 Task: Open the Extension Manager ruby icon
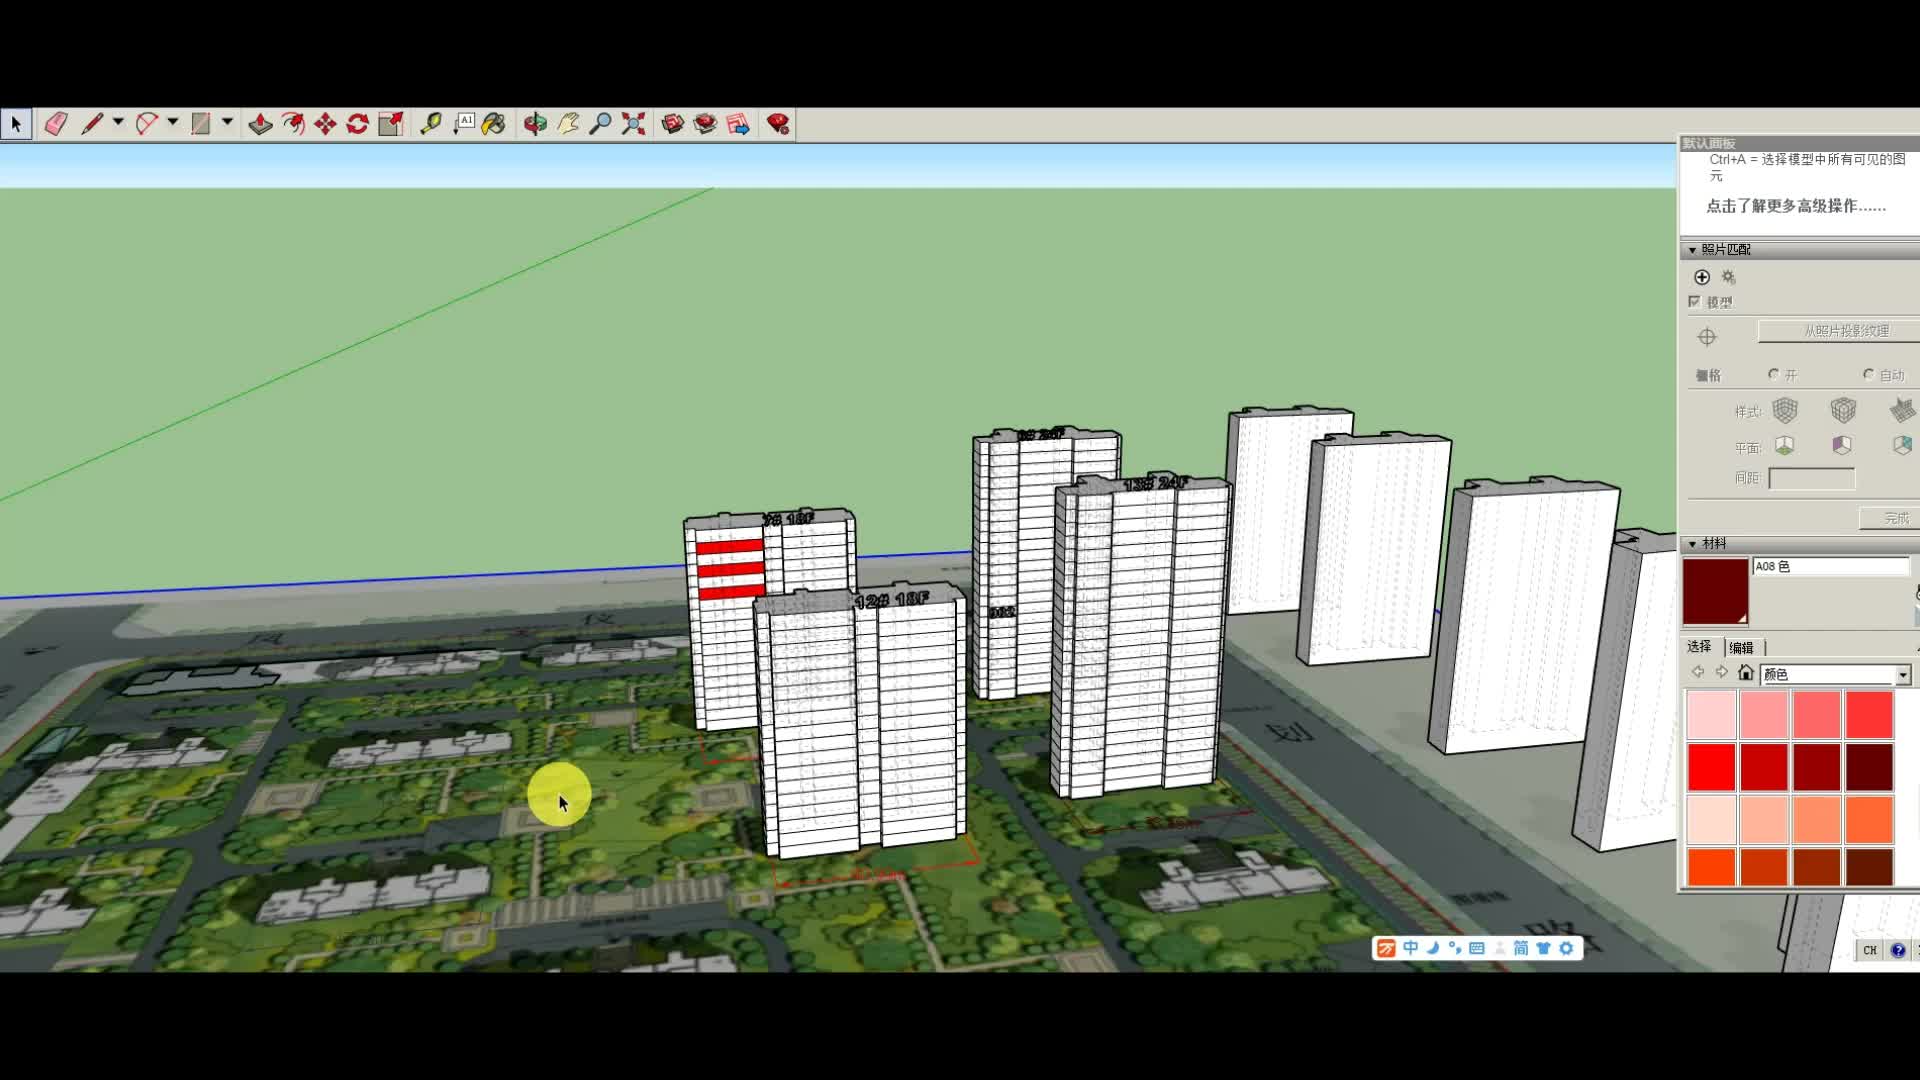coord(778,124)
